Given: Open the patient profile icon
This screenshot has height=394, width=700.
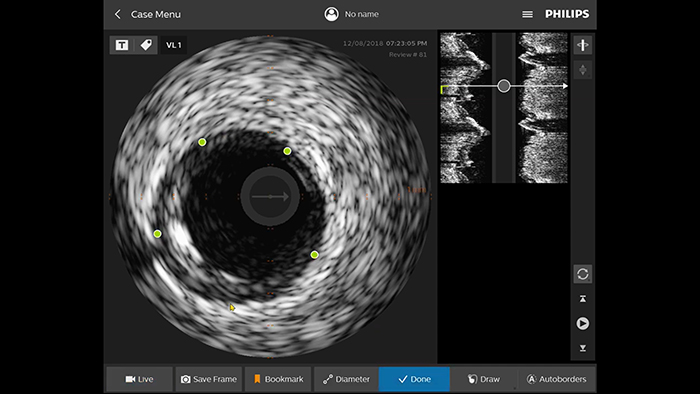Looking at the screenshot, I should [331, 14].
